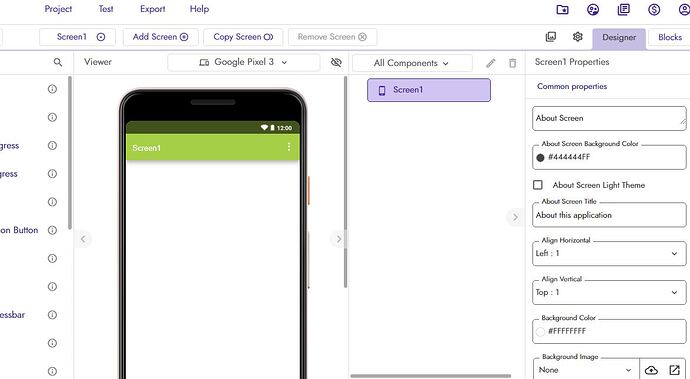
Task: Click the Add Screen button
Action: pyautogui.click(x=160, y=37)
